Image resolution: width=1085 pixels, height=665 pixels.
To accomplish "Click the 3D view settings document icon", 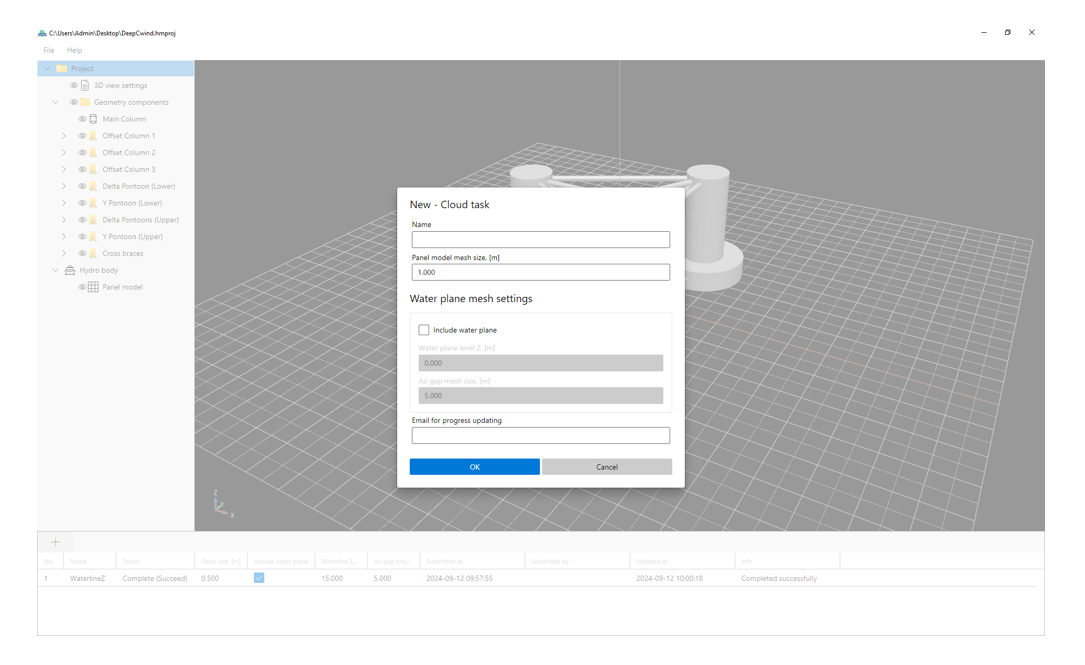I will (x=85, y=85).
